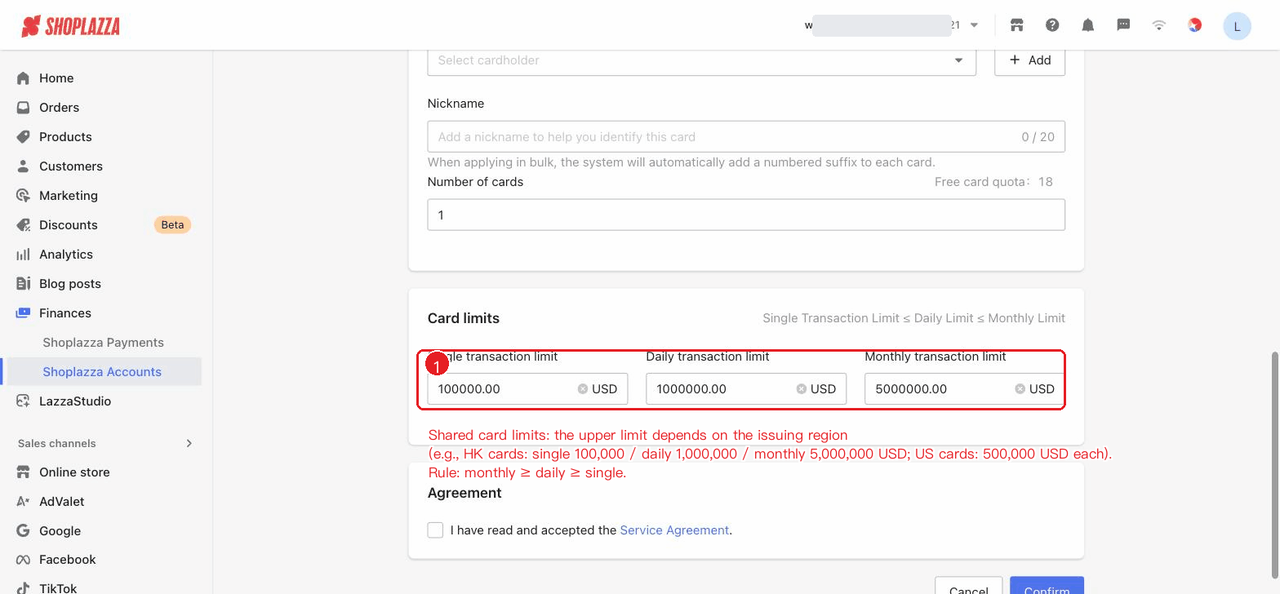Open the Service Agreement link
This screenshot has width=1280, height=594.
click(675, 530)
